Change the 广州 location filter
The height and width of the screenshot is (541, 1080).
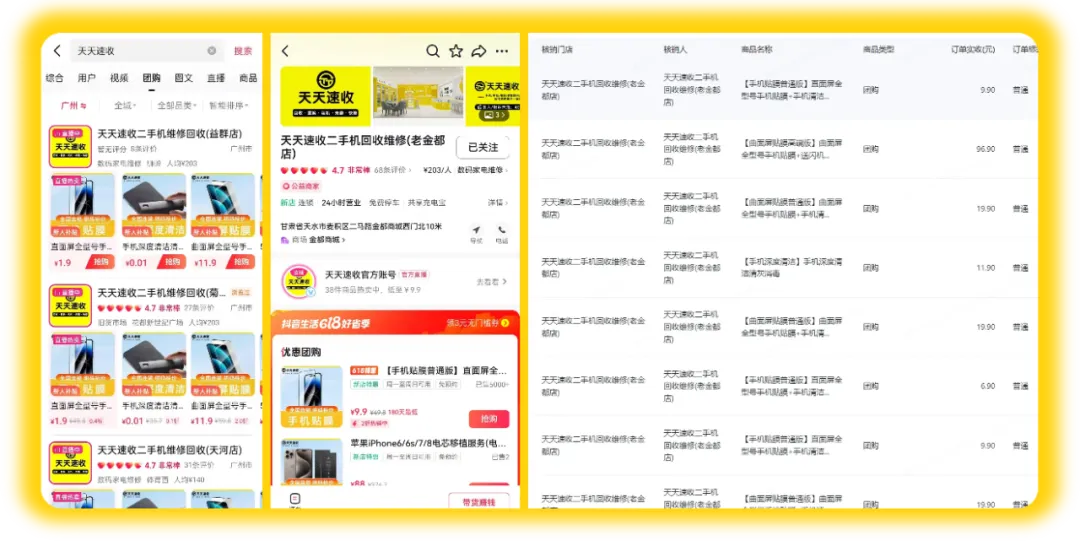coord(74,105)
